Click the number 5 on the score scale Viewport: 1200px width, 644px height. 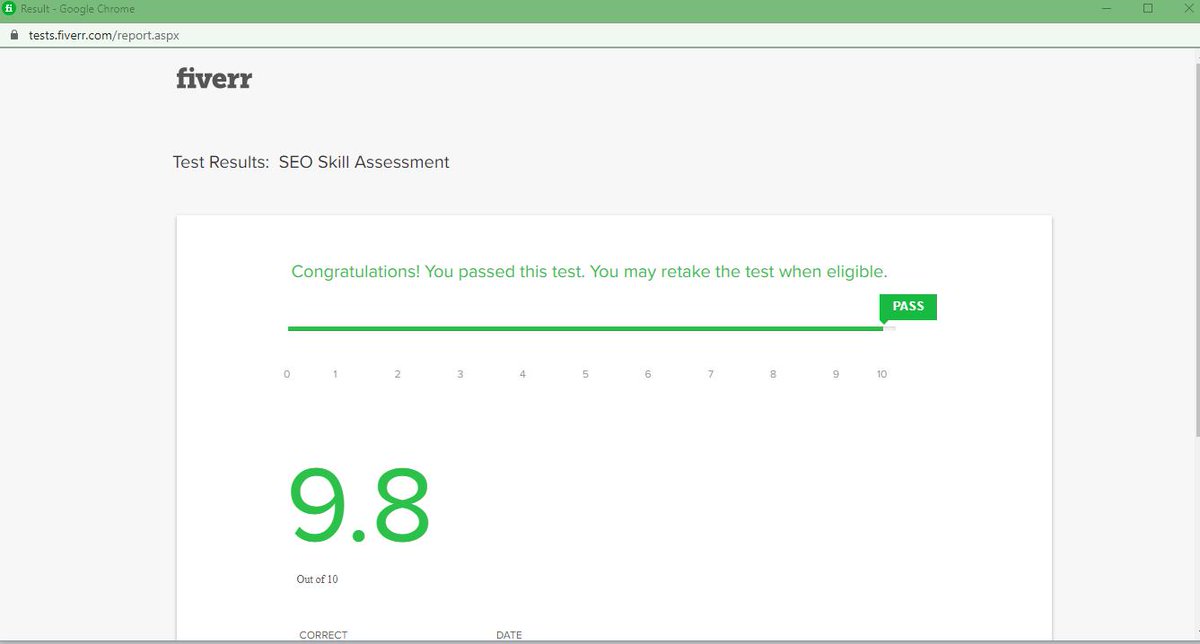585,373
